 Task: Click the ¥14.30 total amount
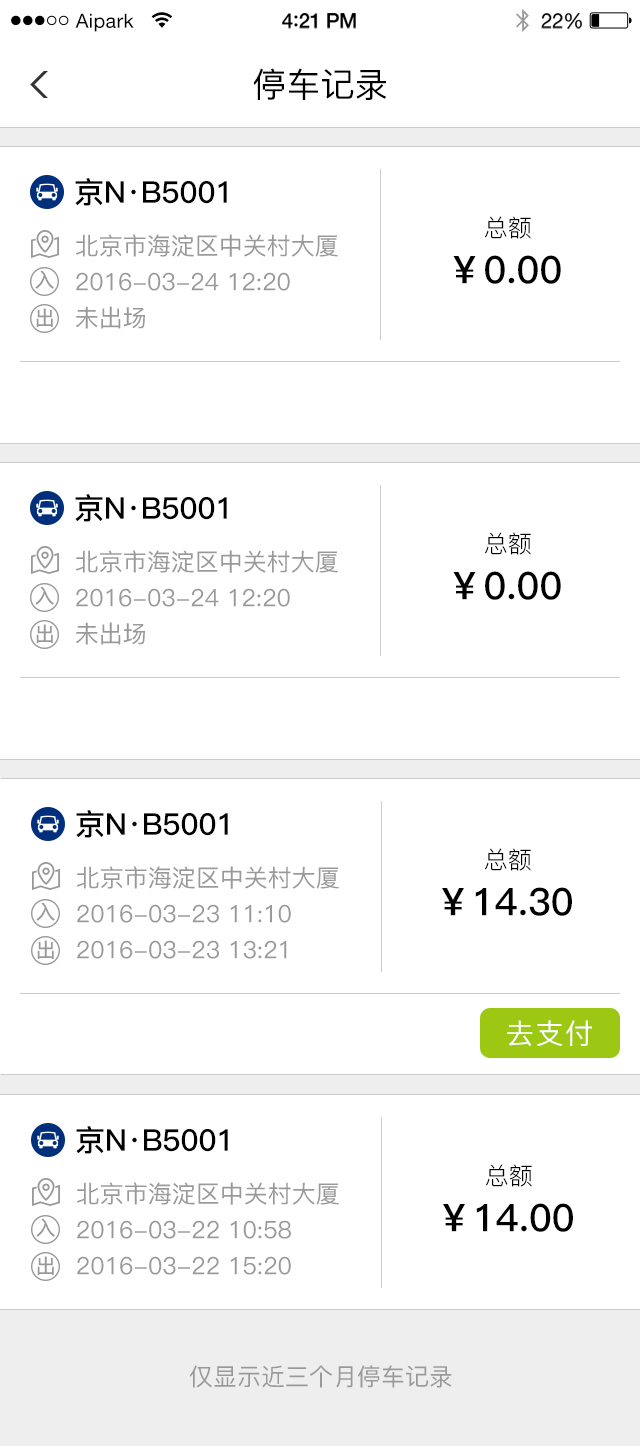(x=508, y=902)
